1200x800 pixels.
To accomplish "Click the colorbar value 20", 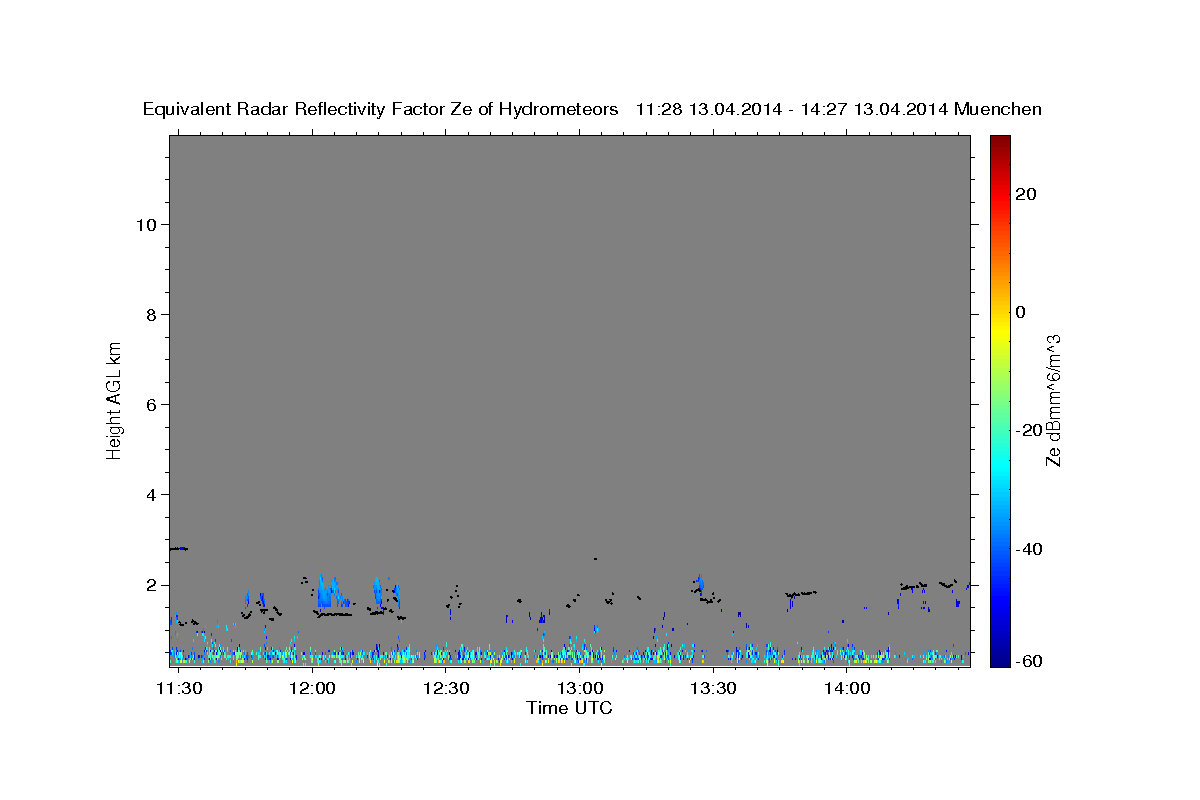I will point(1026,194).
